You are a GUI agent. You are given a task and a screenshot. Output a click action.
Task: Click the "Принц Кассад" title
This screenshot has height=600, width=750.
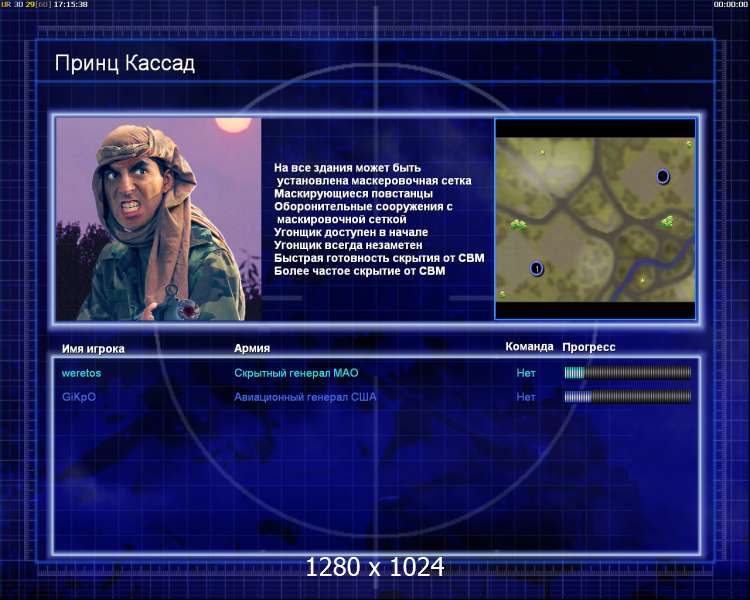pos(125,63)
